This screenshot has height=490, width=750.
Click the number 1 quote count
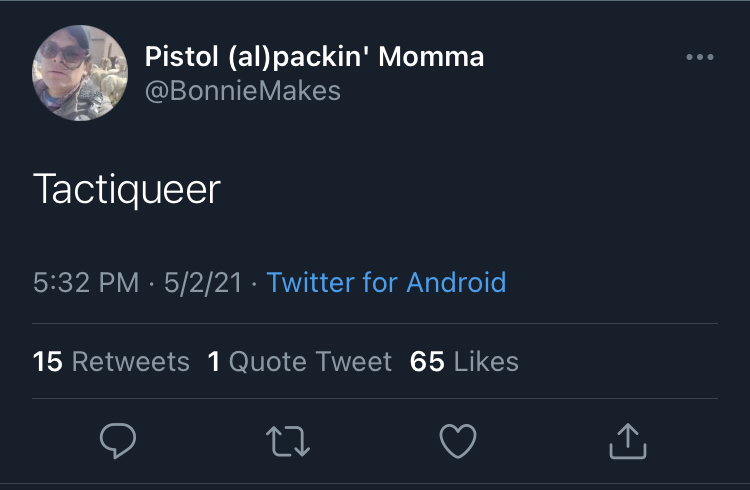pyautogui.click(x=214, y=361)
